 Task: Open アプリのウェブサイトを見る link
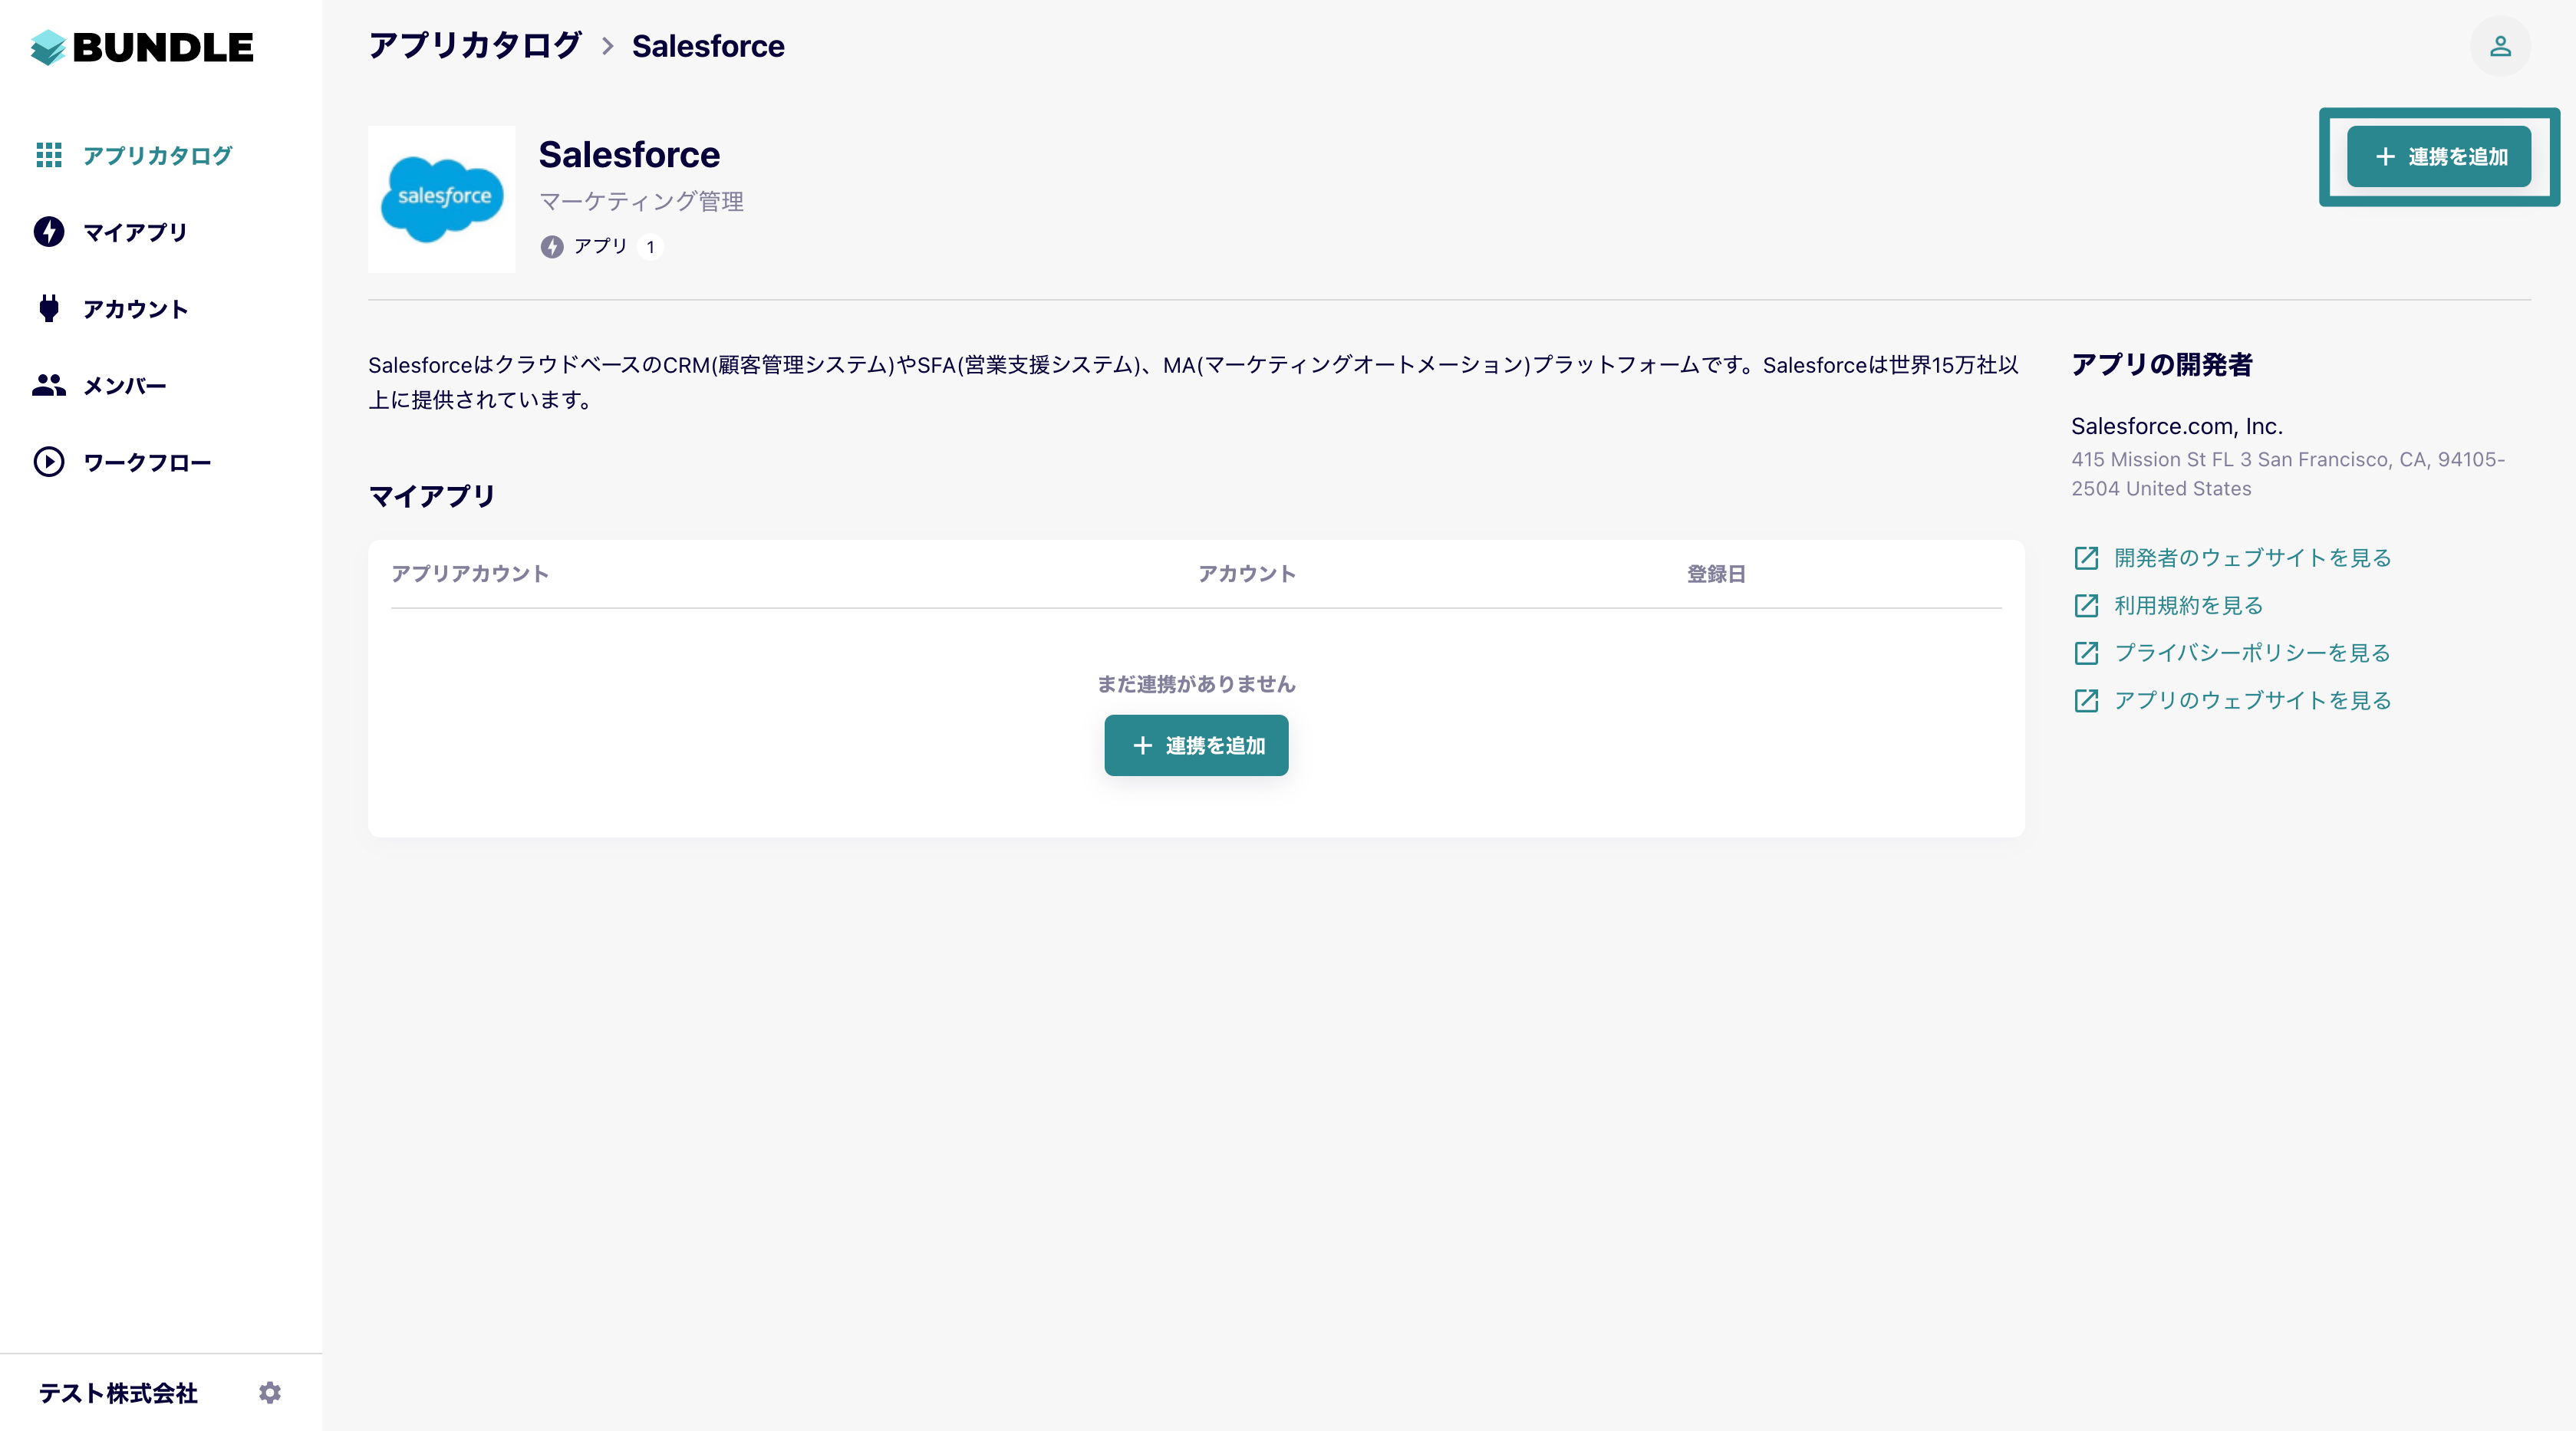point(2250,700)
